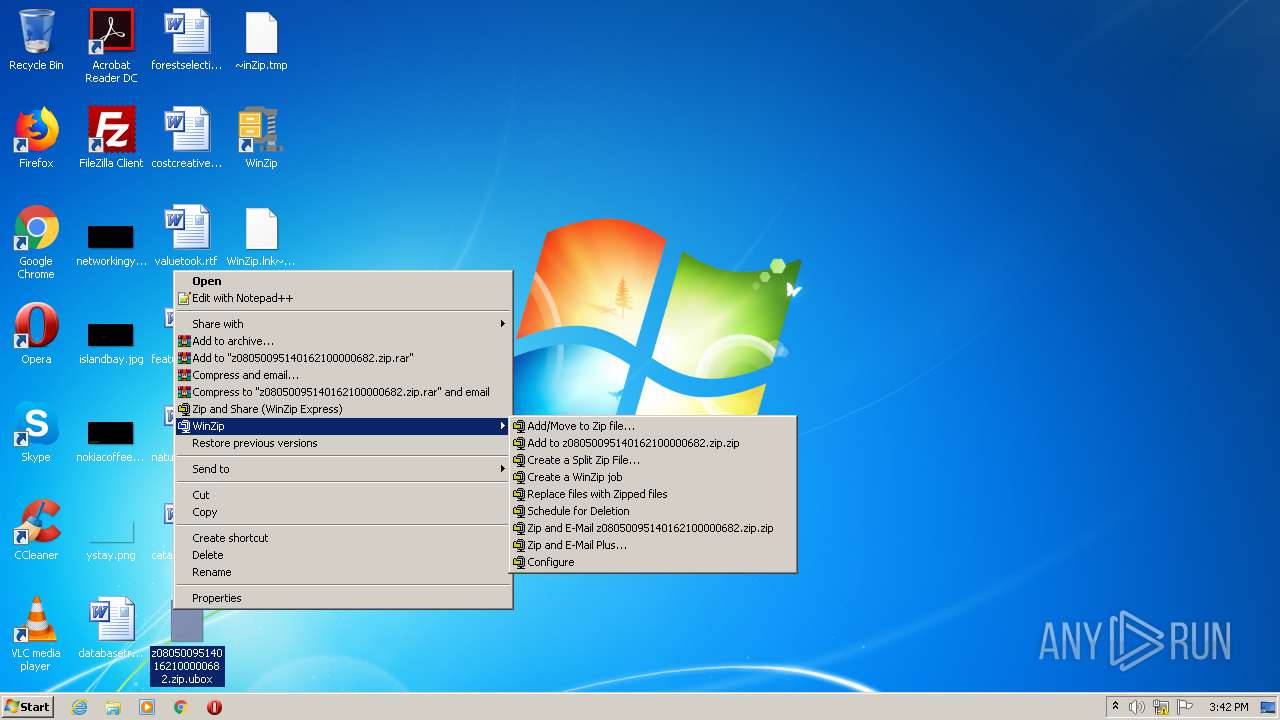
Task: Choose Restore previous versions
Action: pyautogui.click(x=343, y=443)
